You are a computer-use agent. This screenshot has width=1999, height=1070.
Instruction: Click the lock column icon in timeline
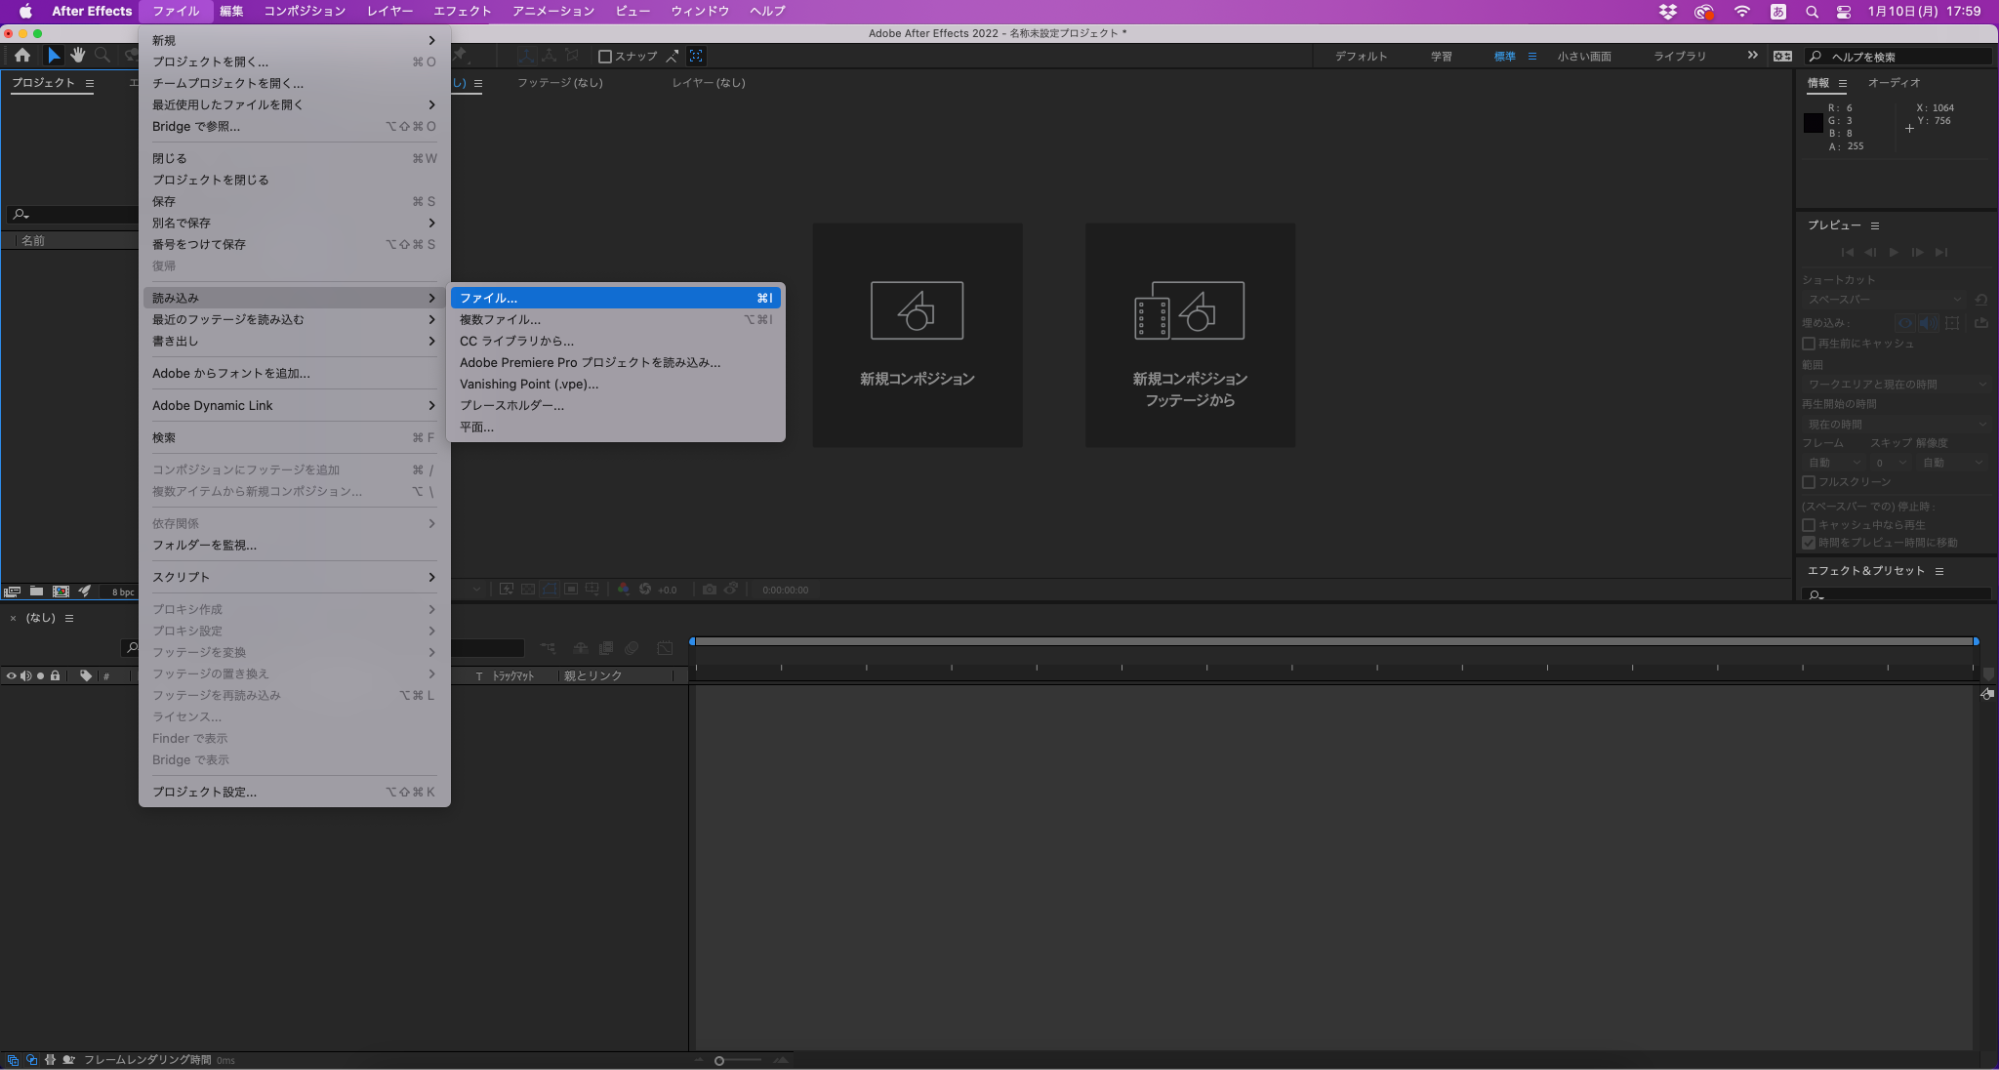pyautogui.click(x=55, y=676)
